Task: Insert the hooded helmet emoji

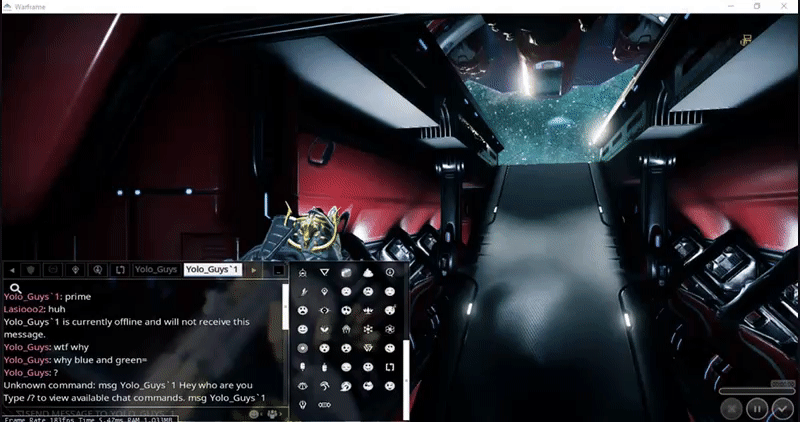Action: (x=346, y=329)
